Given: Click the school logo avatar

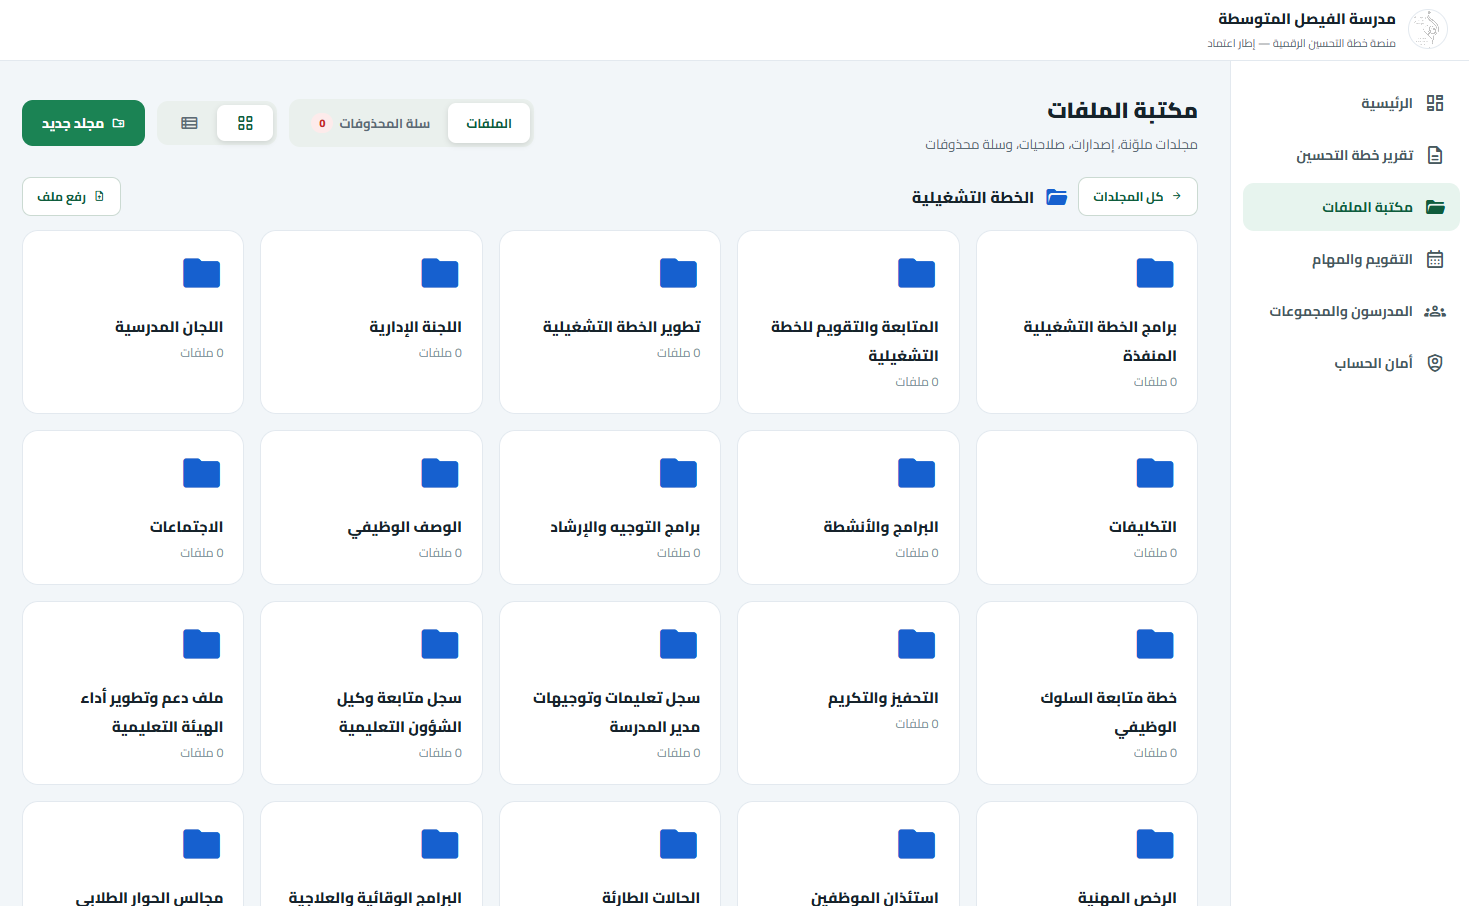Looking at the screenshot, I should (x=1427, y=29).
